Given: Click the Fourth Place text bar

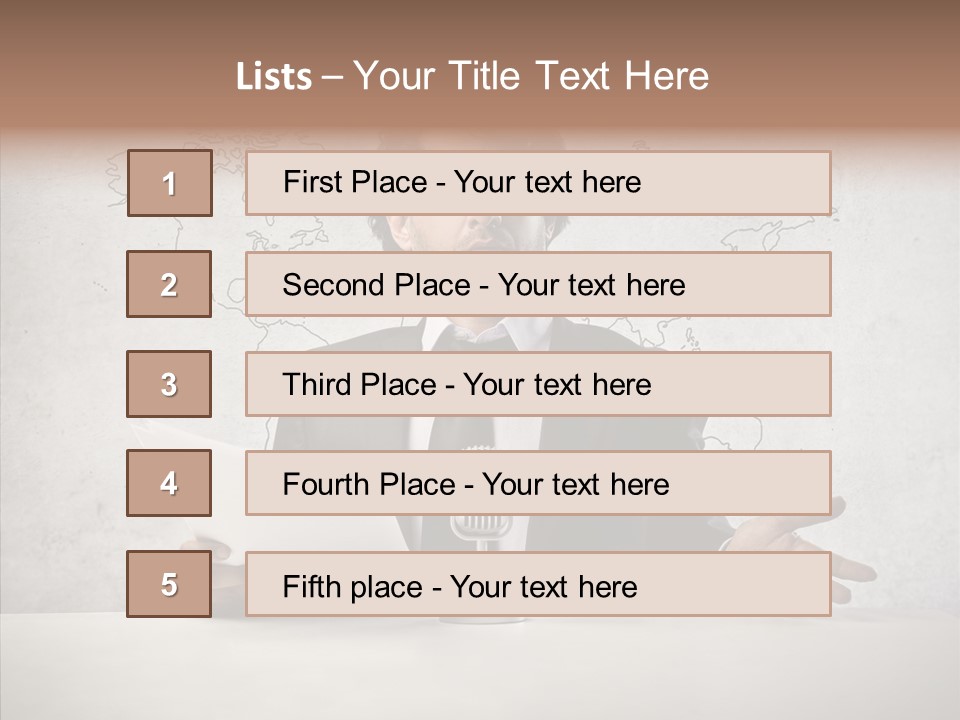Looking at the screenshot, I should tap(538, 483).
